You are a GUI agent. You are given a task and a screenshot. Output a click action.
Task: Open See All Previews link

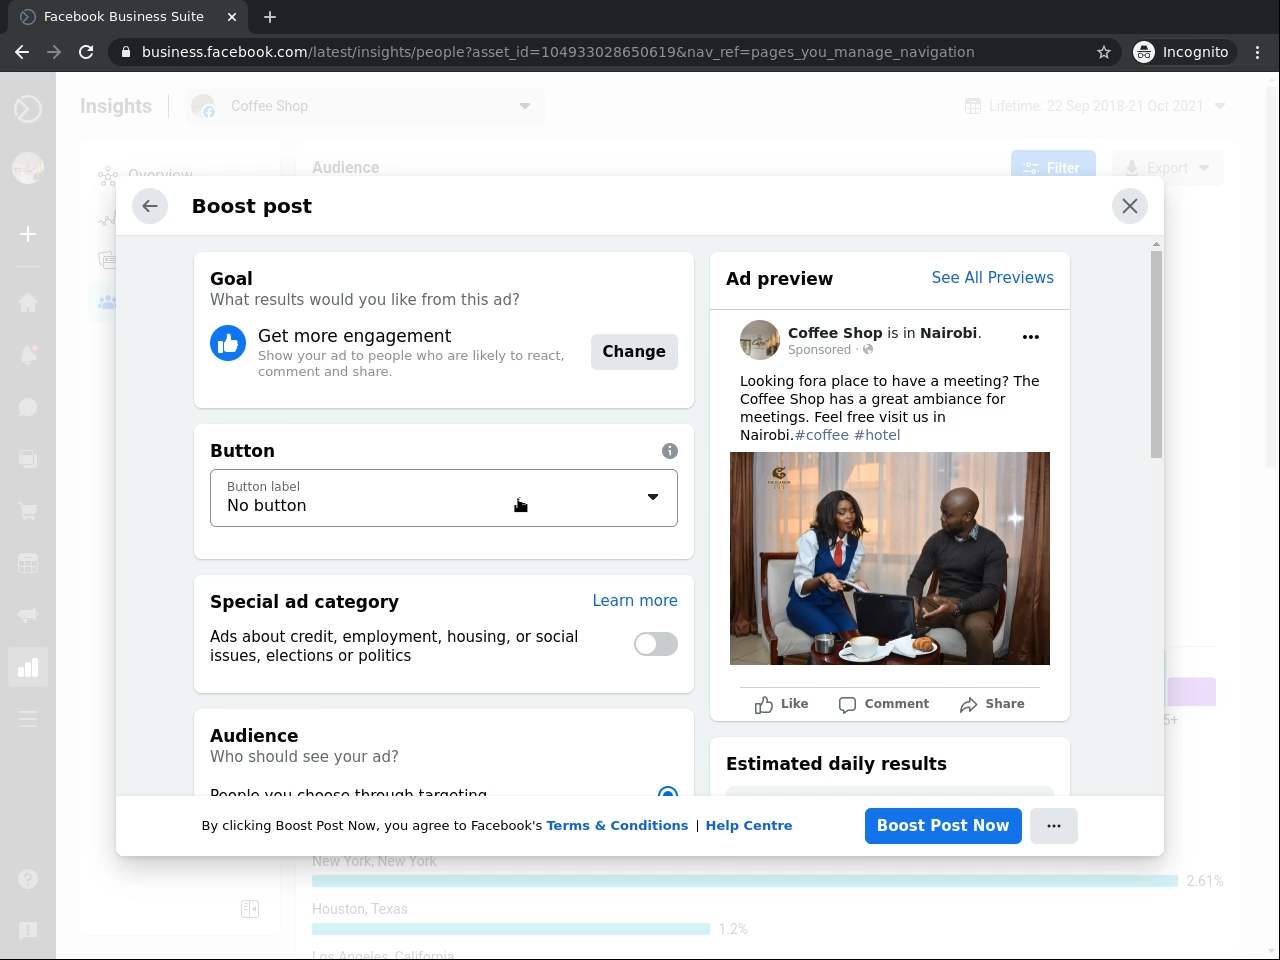(x=993, y=278)
